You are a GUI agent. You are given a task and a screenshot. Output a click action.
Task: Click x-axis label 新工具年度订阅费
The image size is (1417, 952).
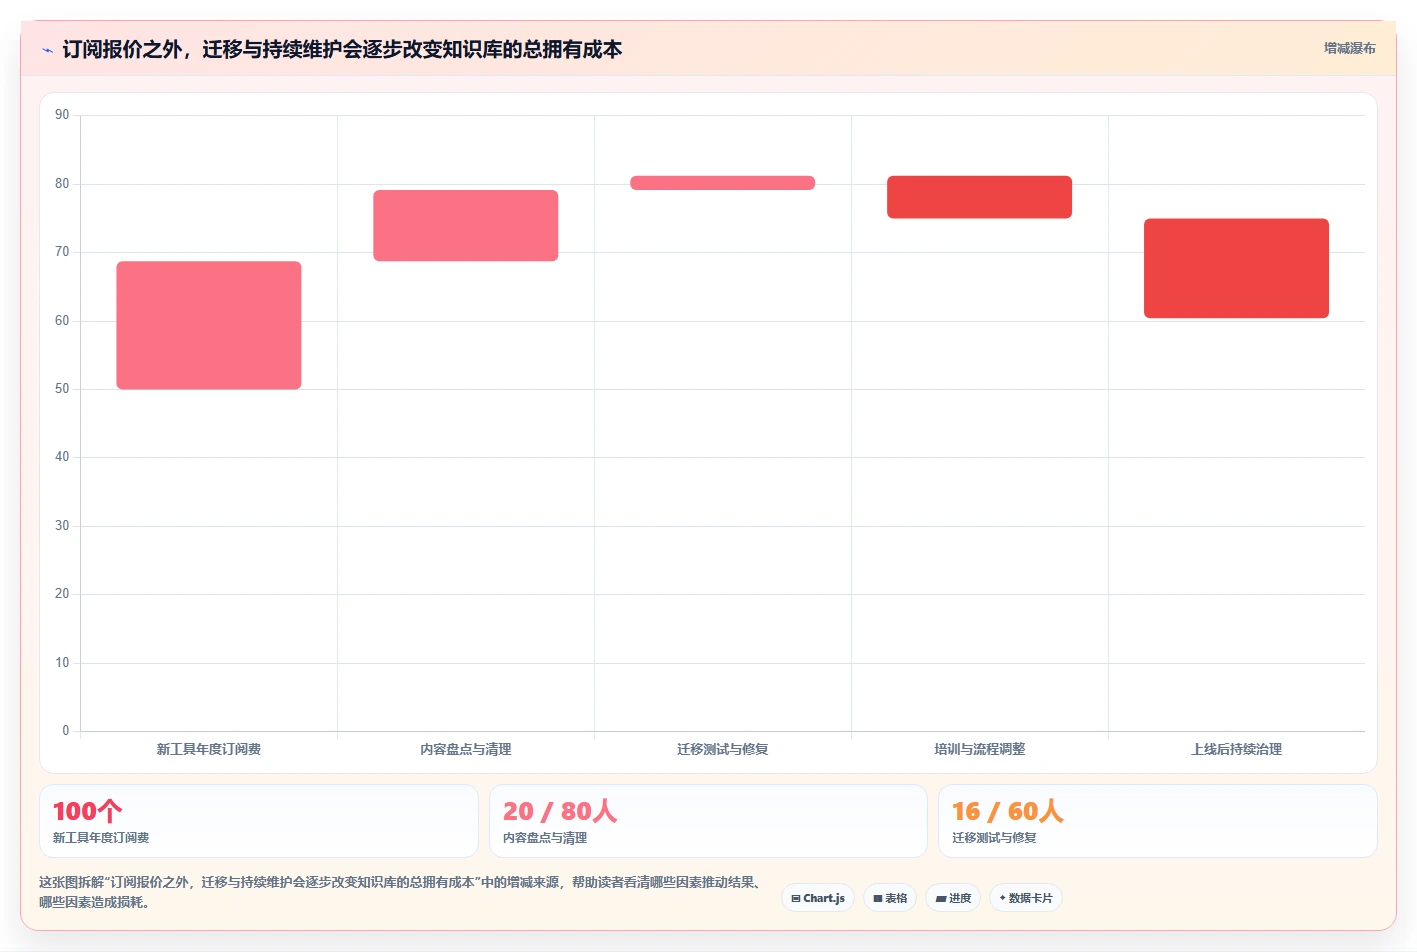click(x=209, y=749)
